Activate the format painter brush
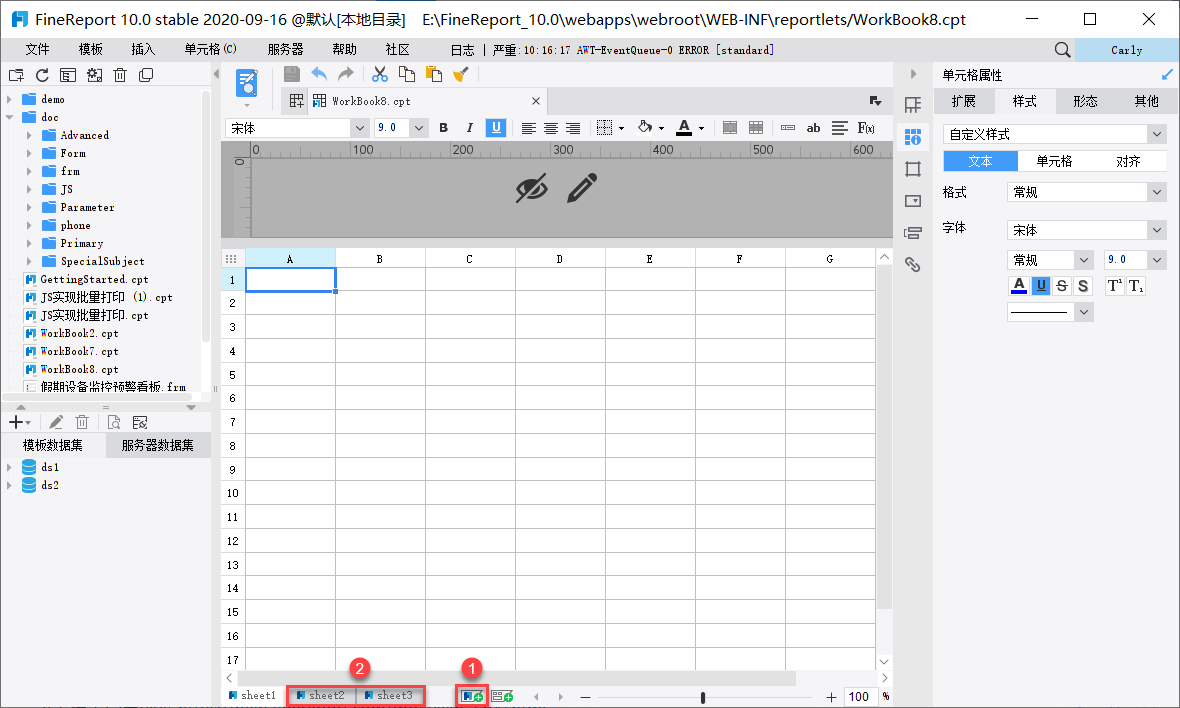Viewport: 1180px width, 708px height. (x=461, y=74)
